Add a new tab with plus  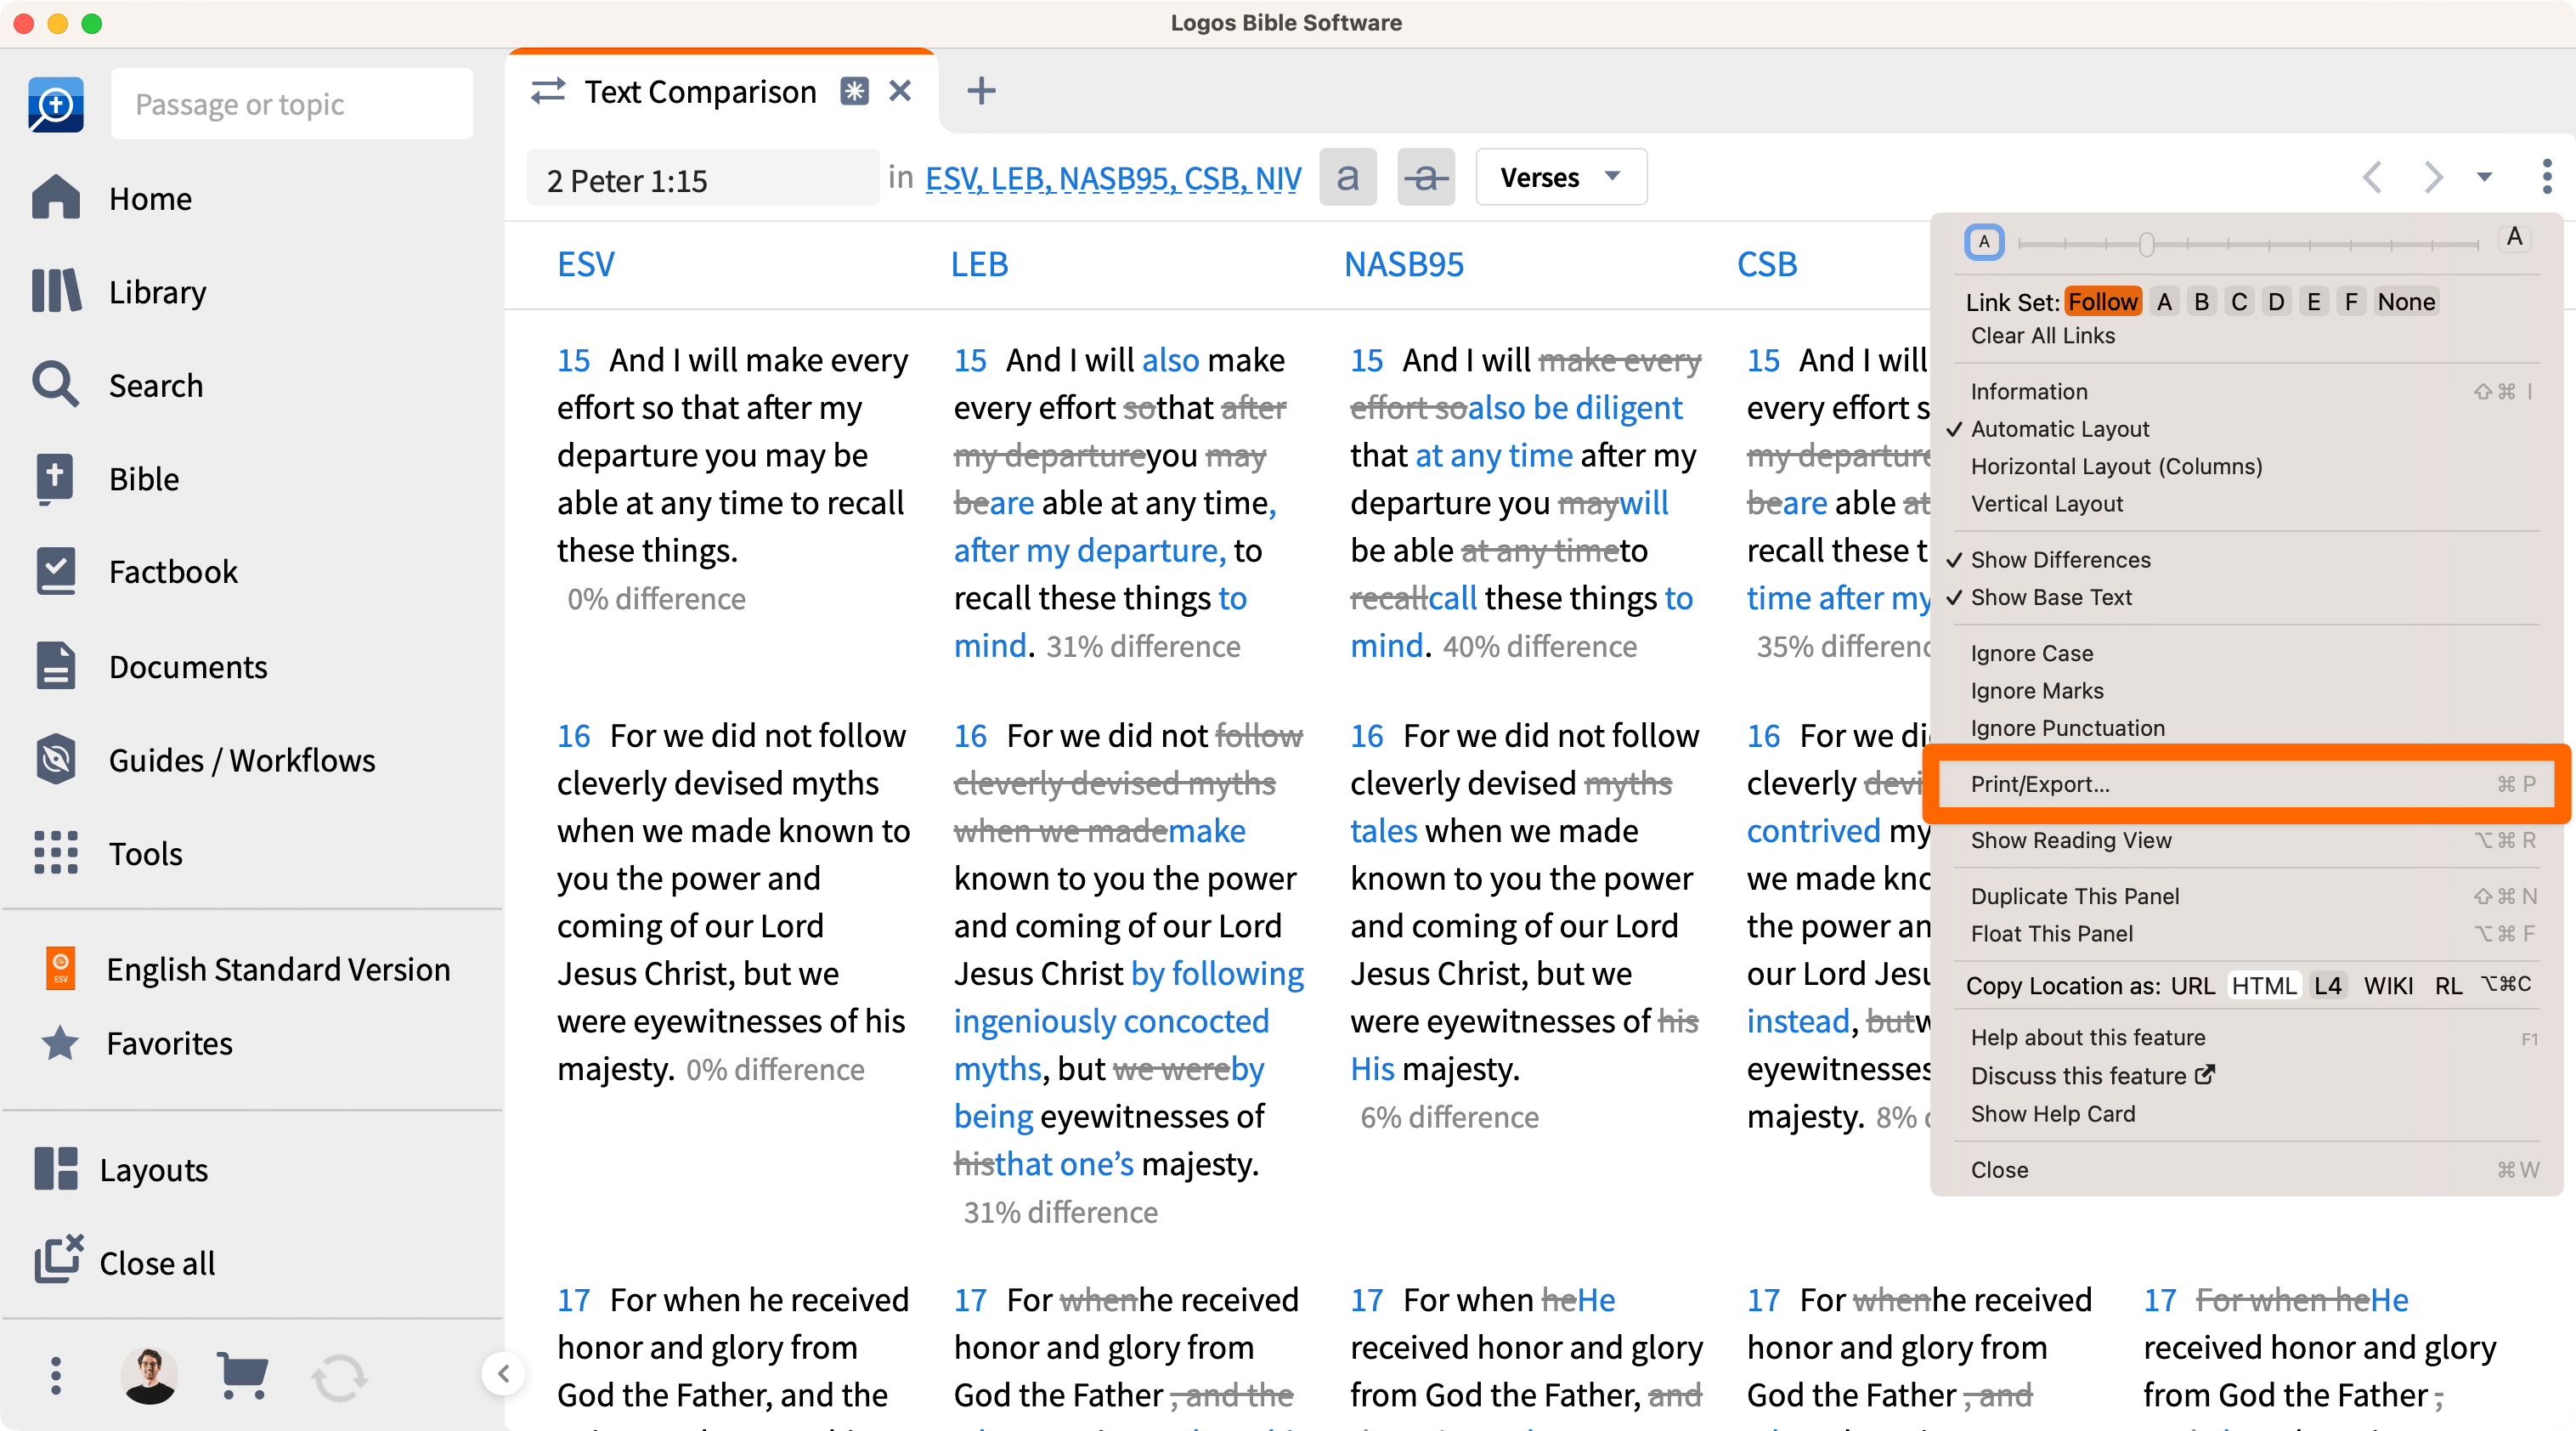pos(981,91)
